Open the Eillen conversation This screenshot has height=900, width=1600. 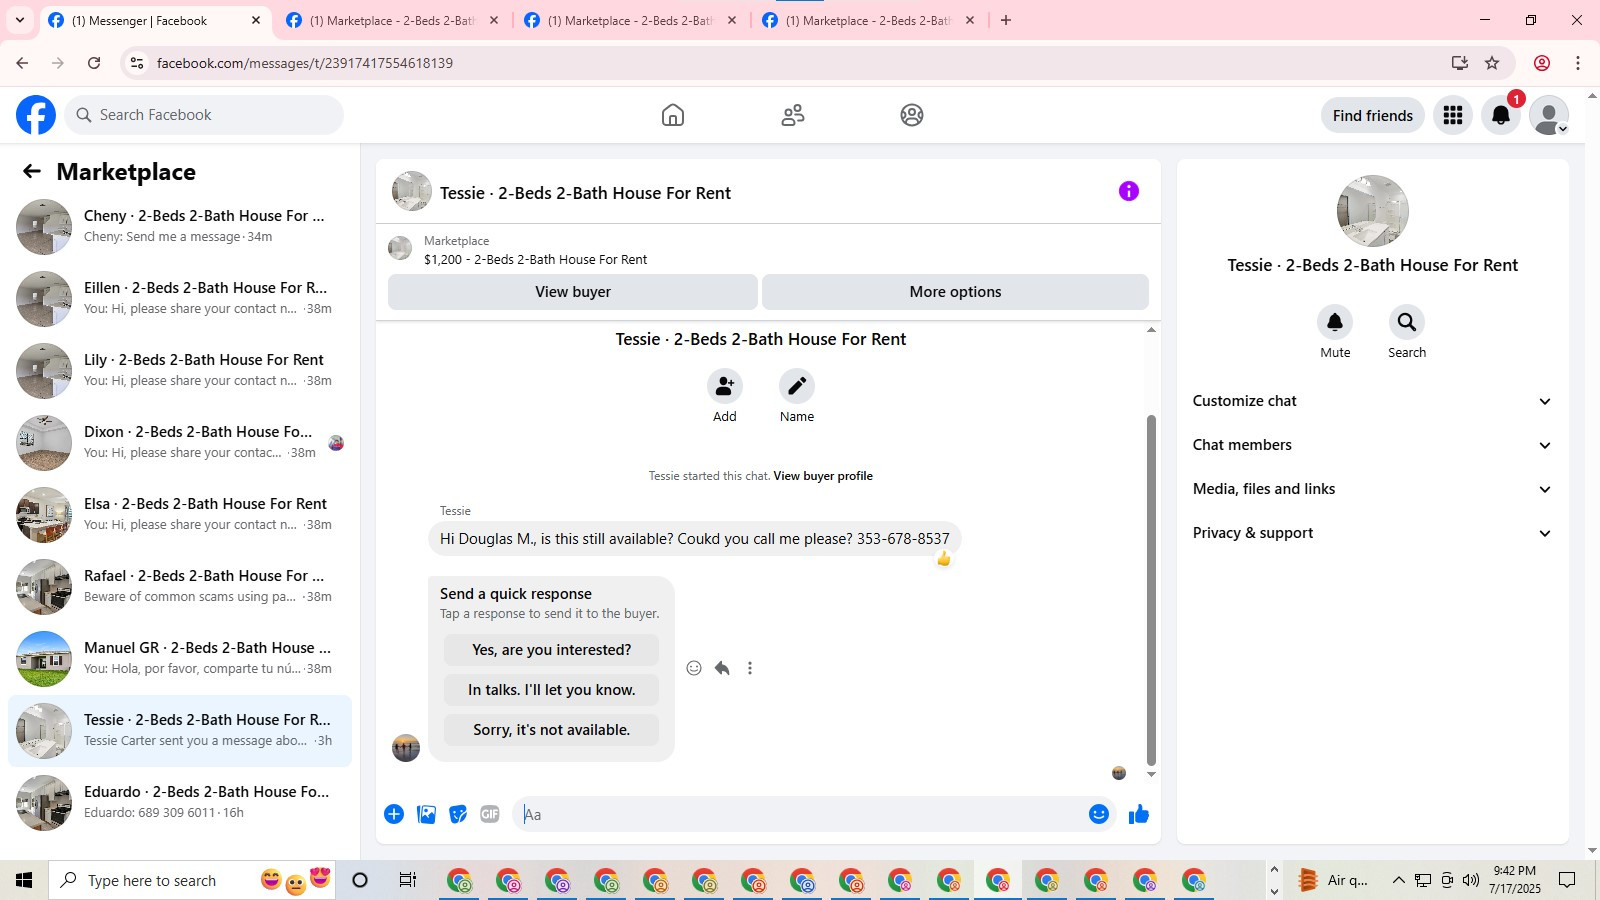coord(180,299)
